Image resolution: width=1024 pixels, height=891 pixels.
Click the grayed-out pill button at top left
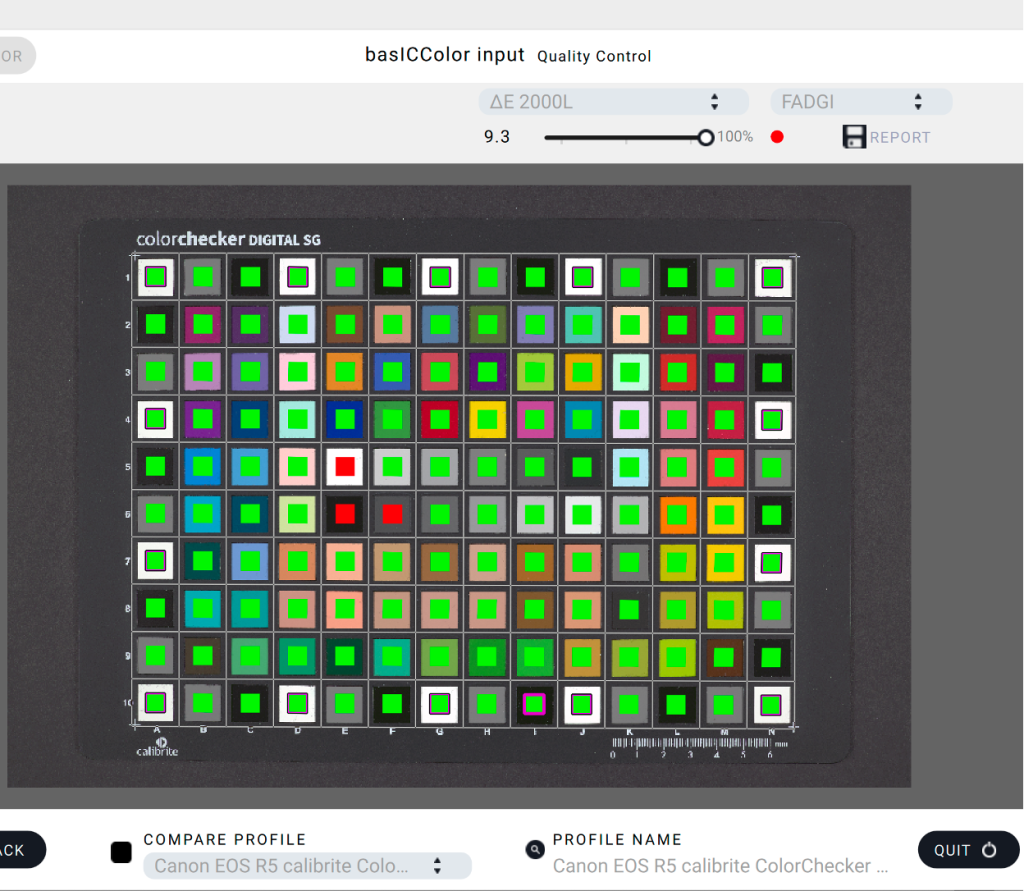click(x=15, y=56)
